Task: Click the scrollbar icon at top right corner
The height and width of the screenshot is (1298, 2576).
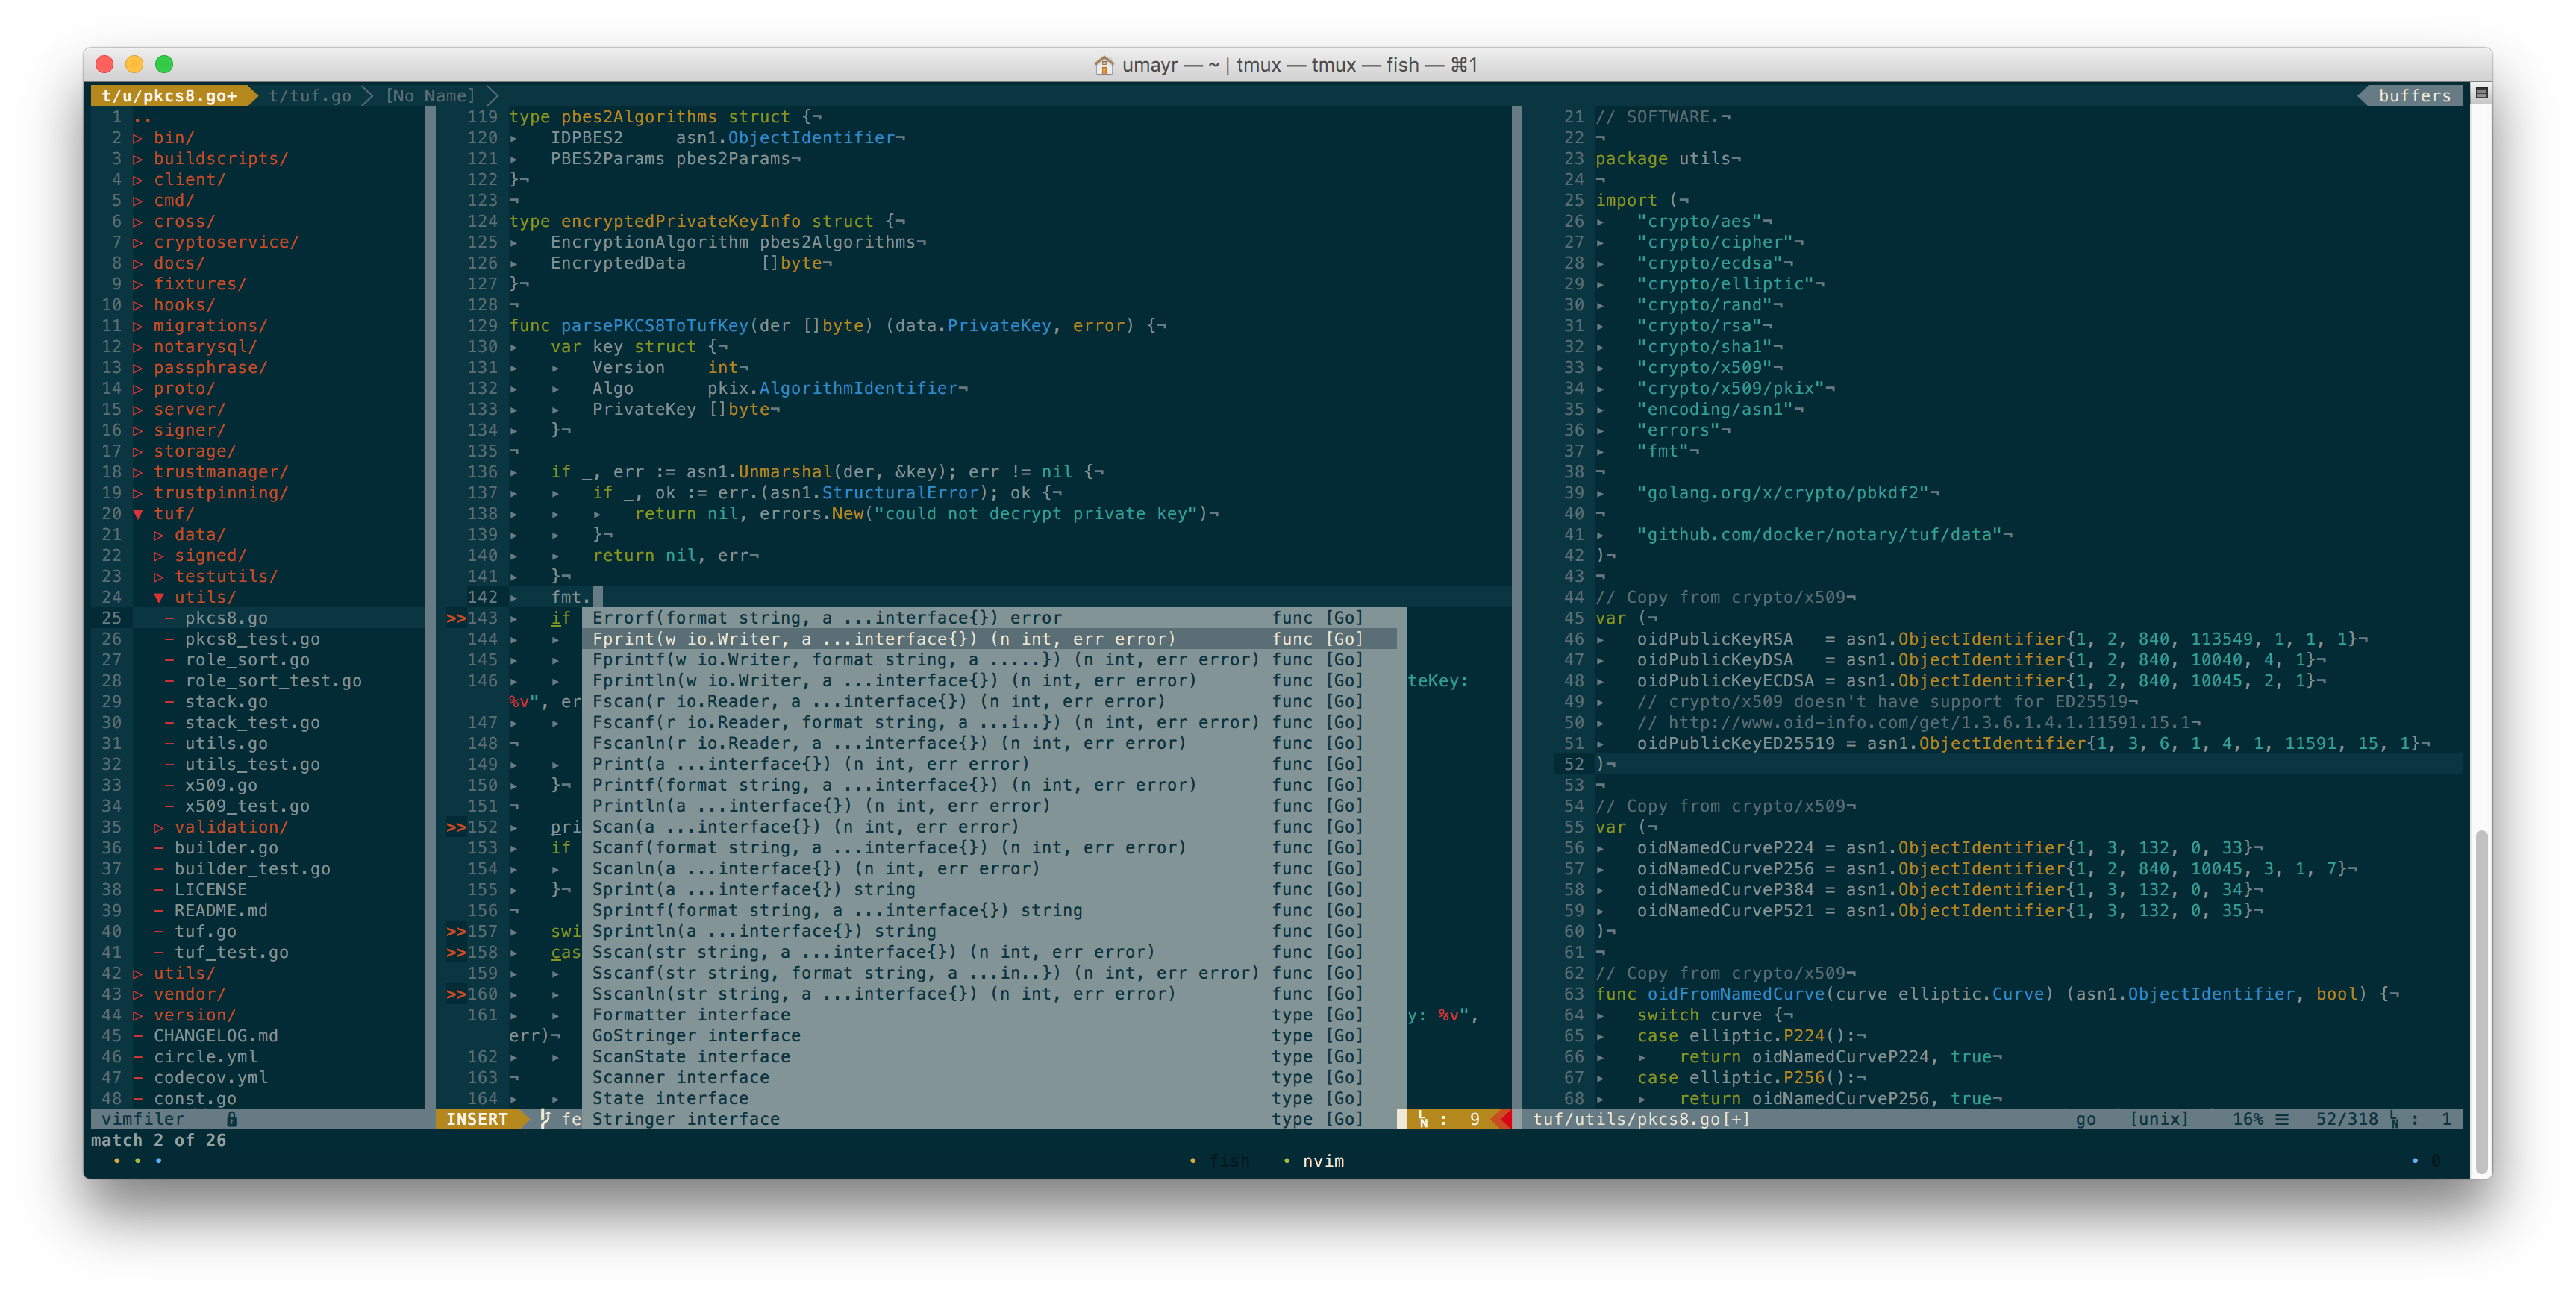Action: click(2481, 93)
